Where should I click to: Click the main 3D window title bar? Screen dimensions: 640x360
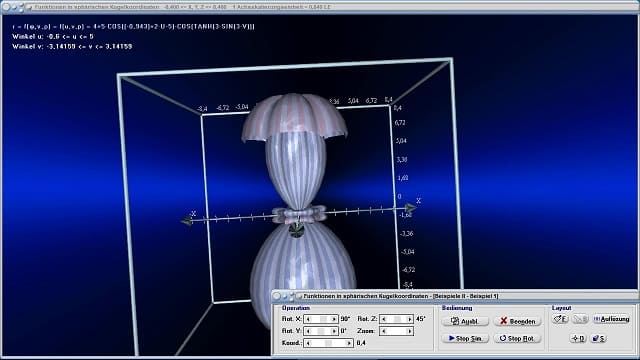[320, 7]
